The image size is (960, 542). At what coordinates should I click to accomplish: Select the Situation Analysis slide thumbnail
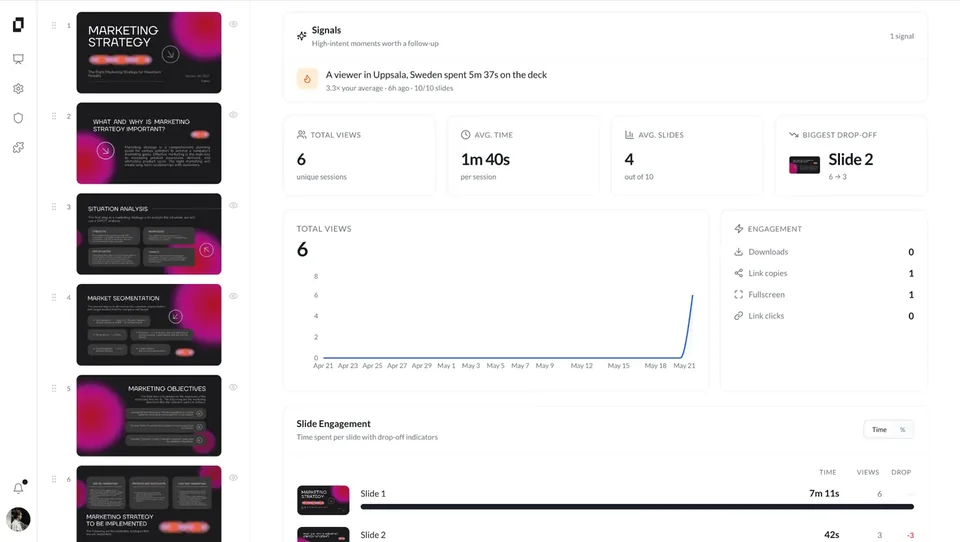[149, 234]
